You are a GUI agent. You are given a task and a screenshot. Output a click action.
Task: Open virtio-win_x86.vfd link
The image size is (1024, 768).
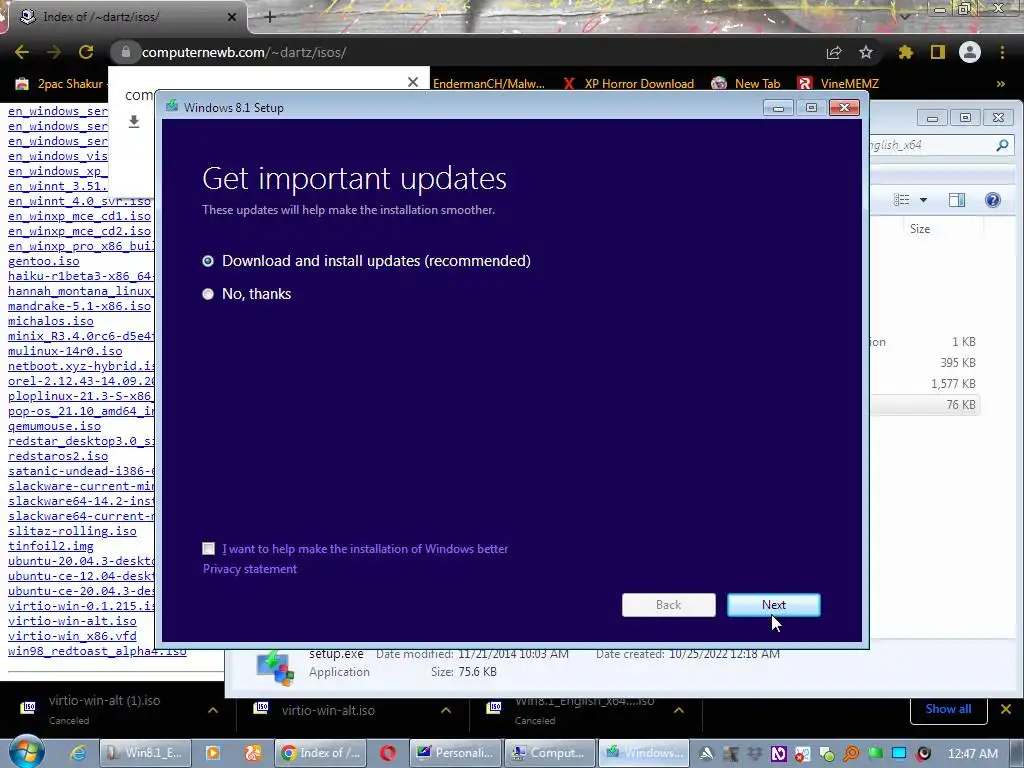click(72, 636)
